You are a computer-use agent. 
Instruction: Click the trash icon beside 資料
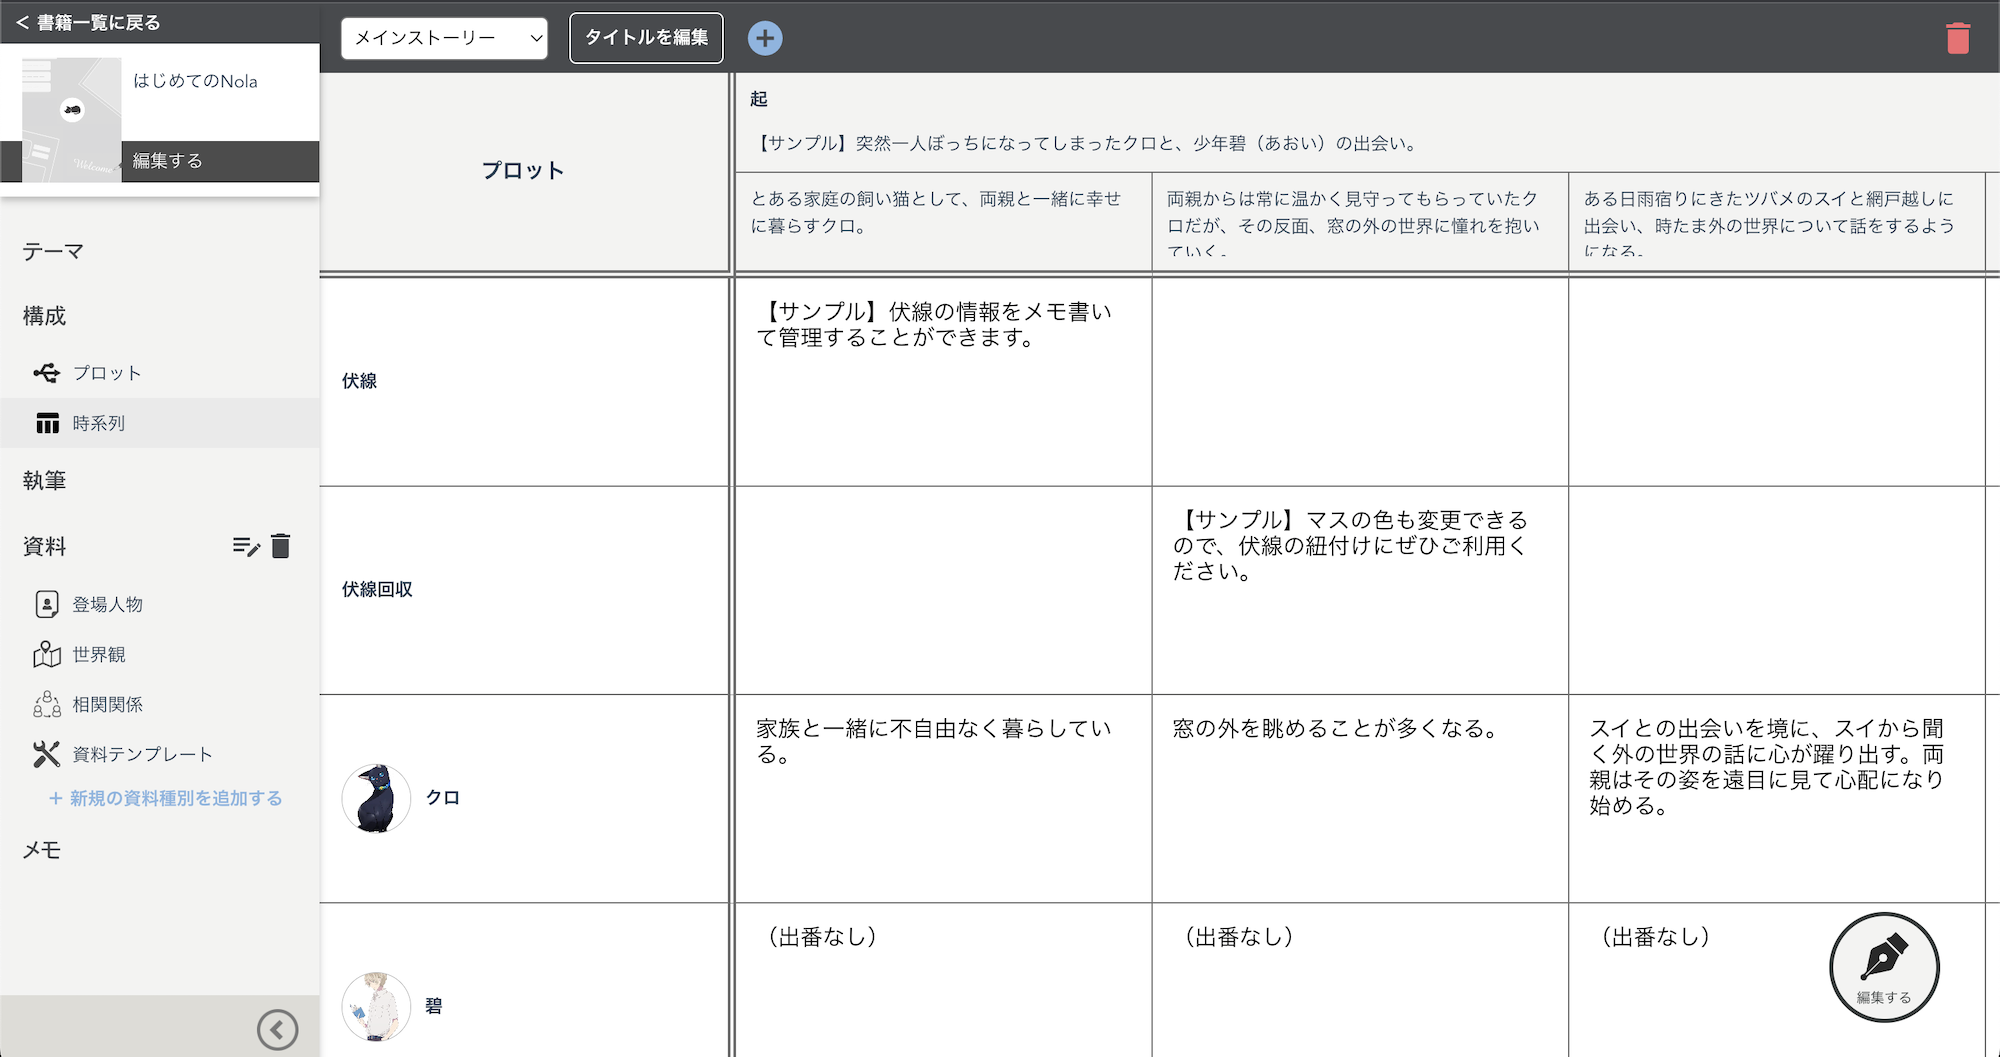point(281,546)
